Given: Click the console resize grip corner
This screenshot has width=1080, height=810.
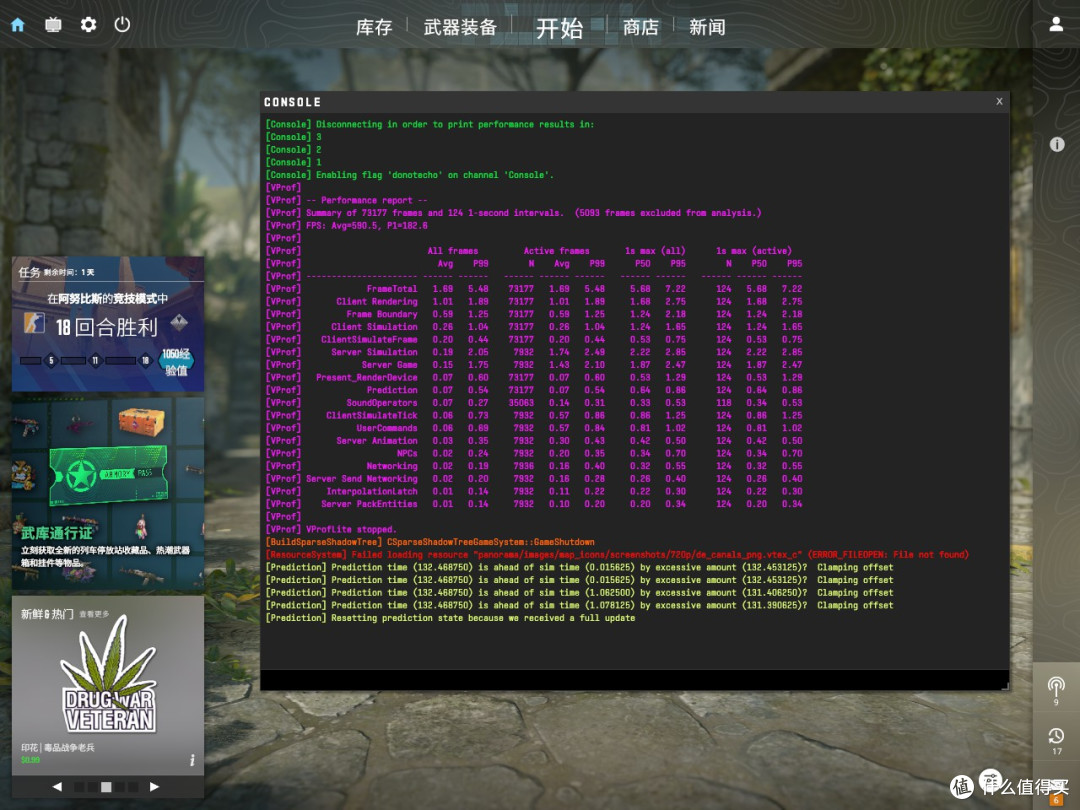Looking at the screenshot, I should [1005, 685].
